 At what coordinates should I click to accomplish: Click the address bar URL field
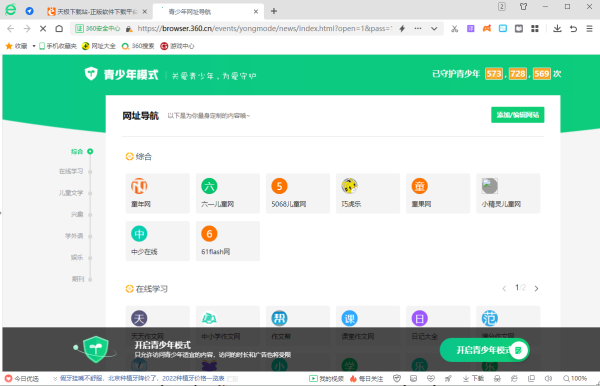click(x=264, y=29)
